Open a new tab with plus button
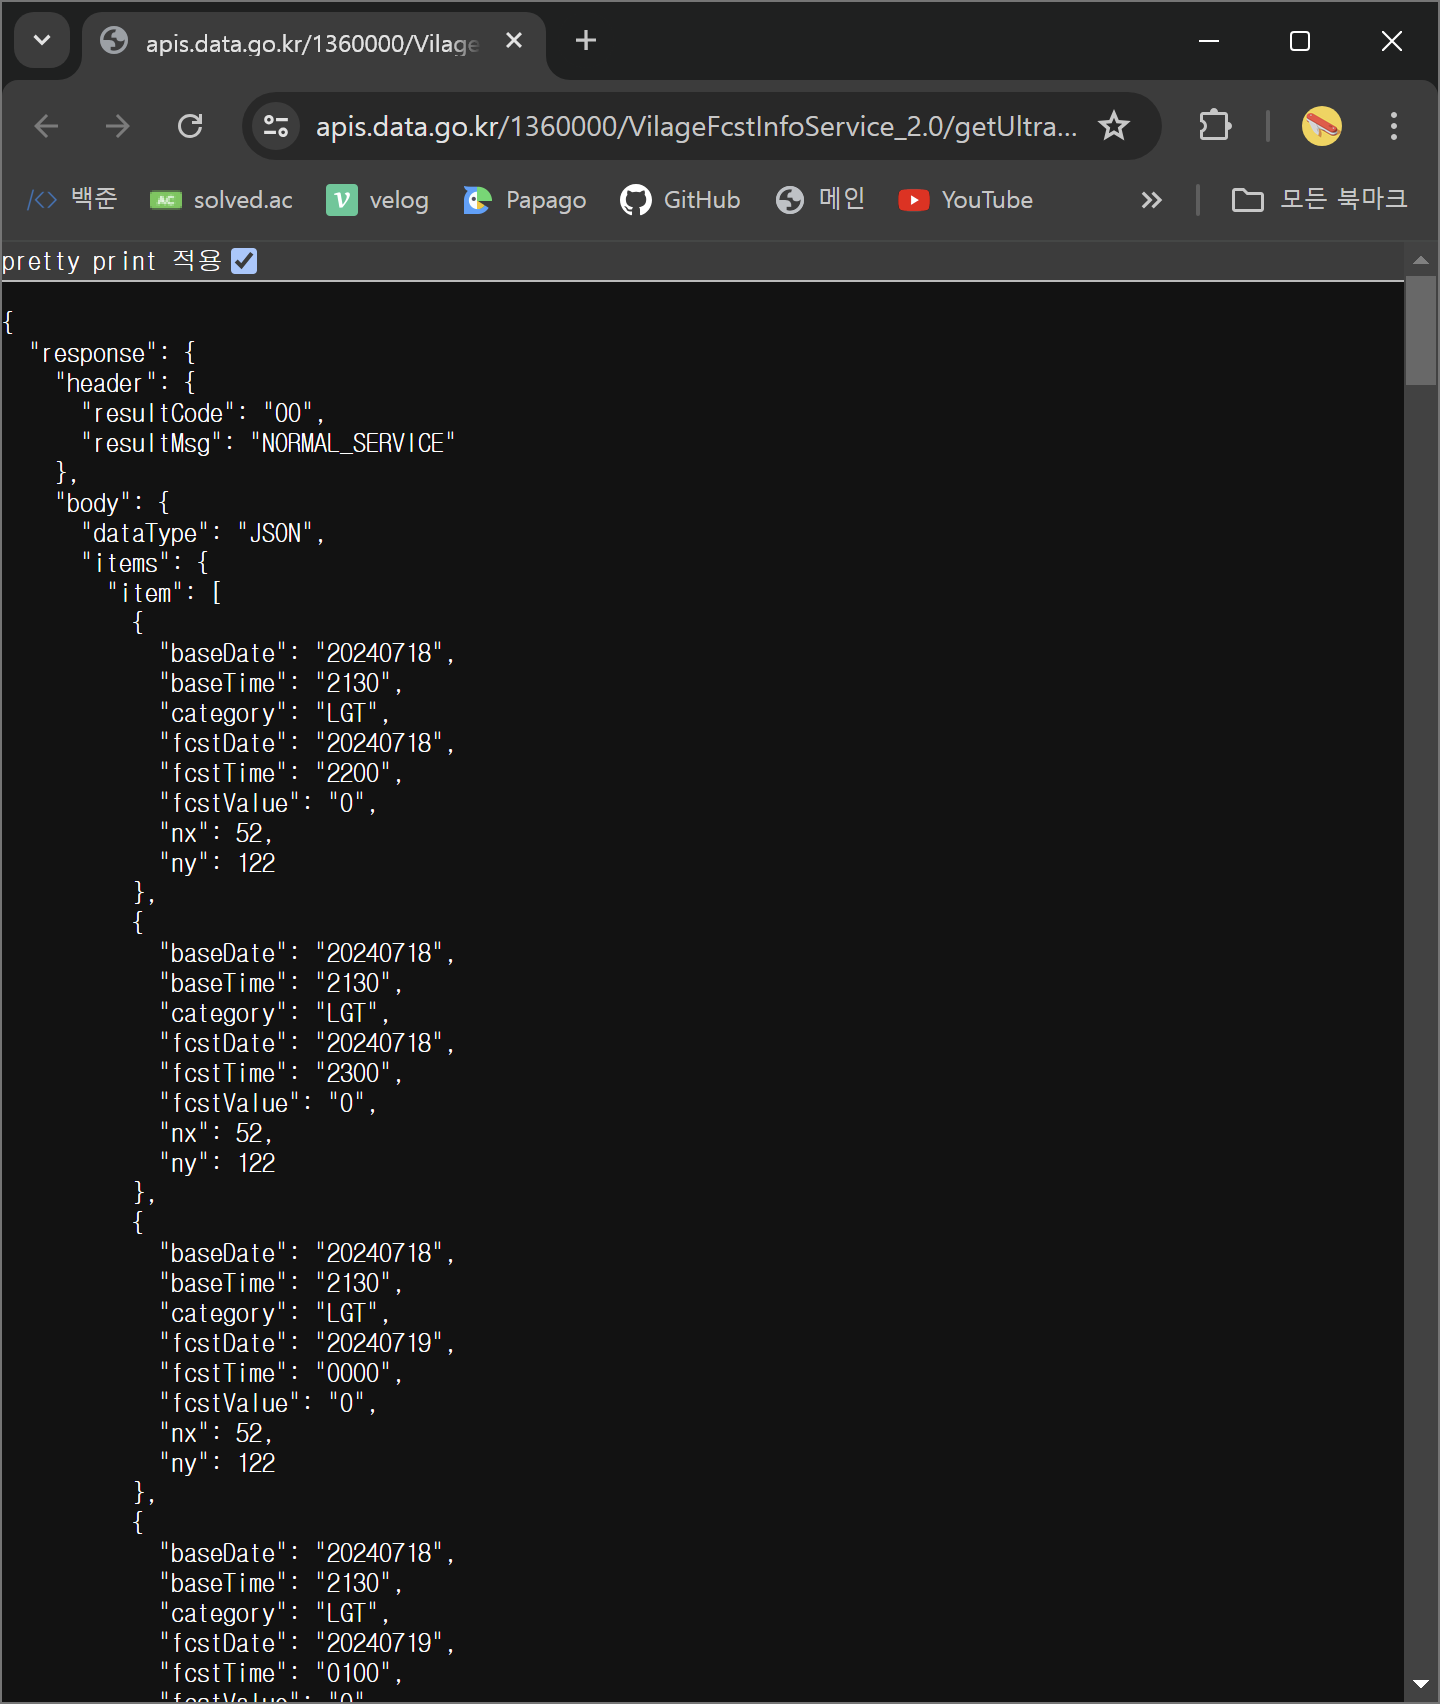This screenshot has width=1440, height=1704. pyautogui.click(x=586, y=41)
